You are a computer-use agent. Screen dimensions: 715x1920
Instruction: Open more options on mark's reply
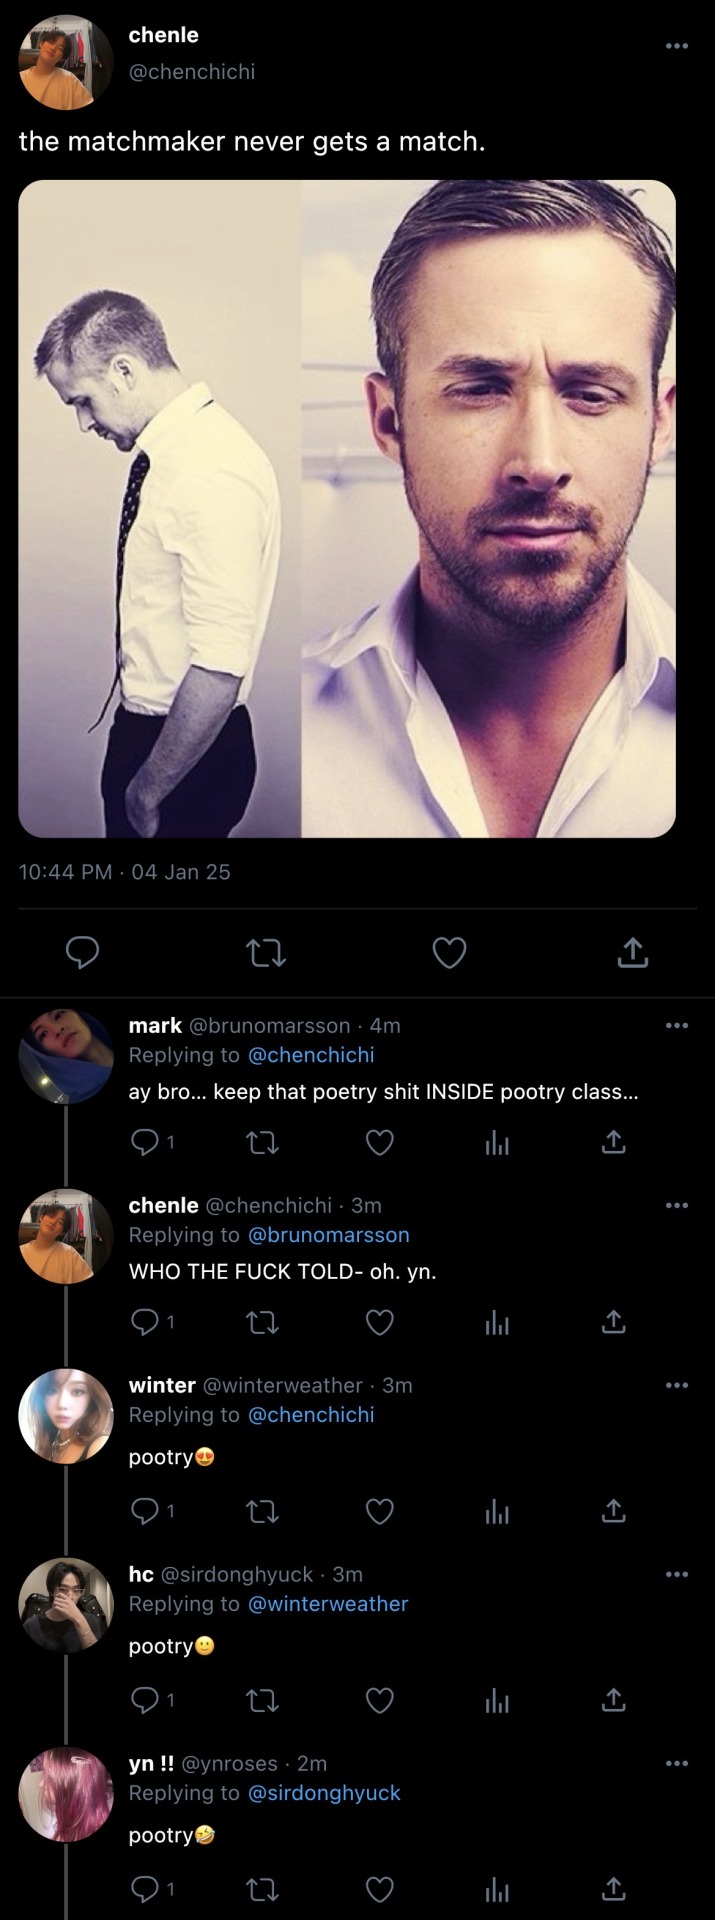[x=677, y=1025]
